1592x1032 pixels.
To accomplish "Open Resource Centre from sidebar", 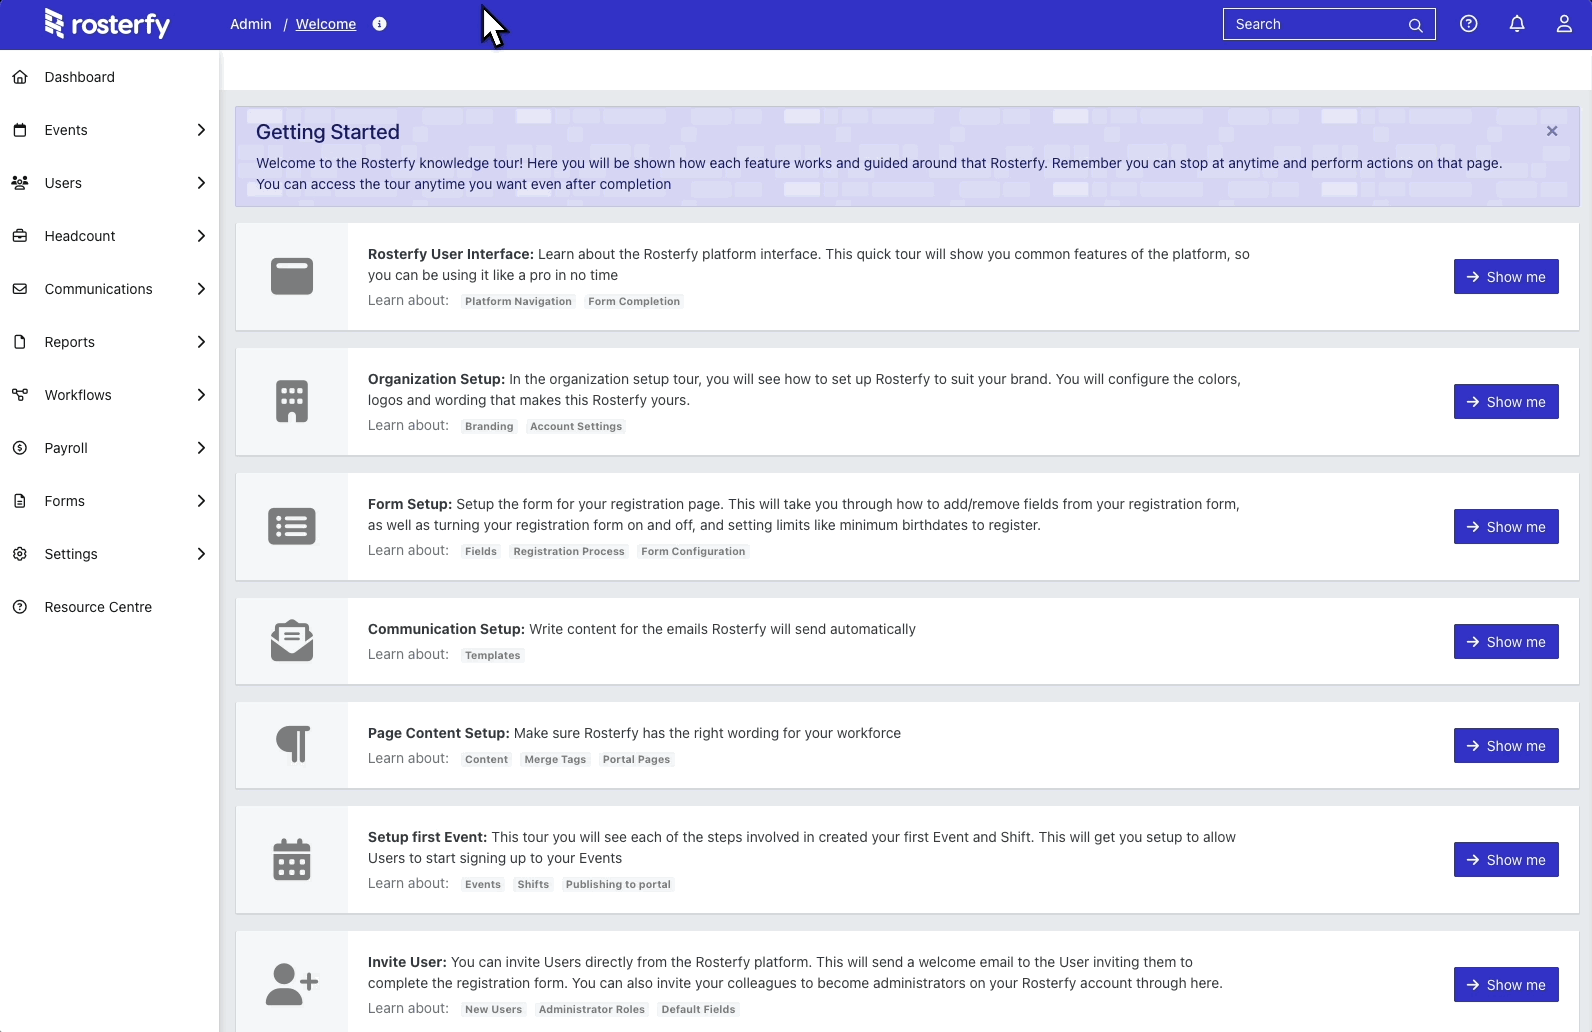I will [x=98, y=607].
